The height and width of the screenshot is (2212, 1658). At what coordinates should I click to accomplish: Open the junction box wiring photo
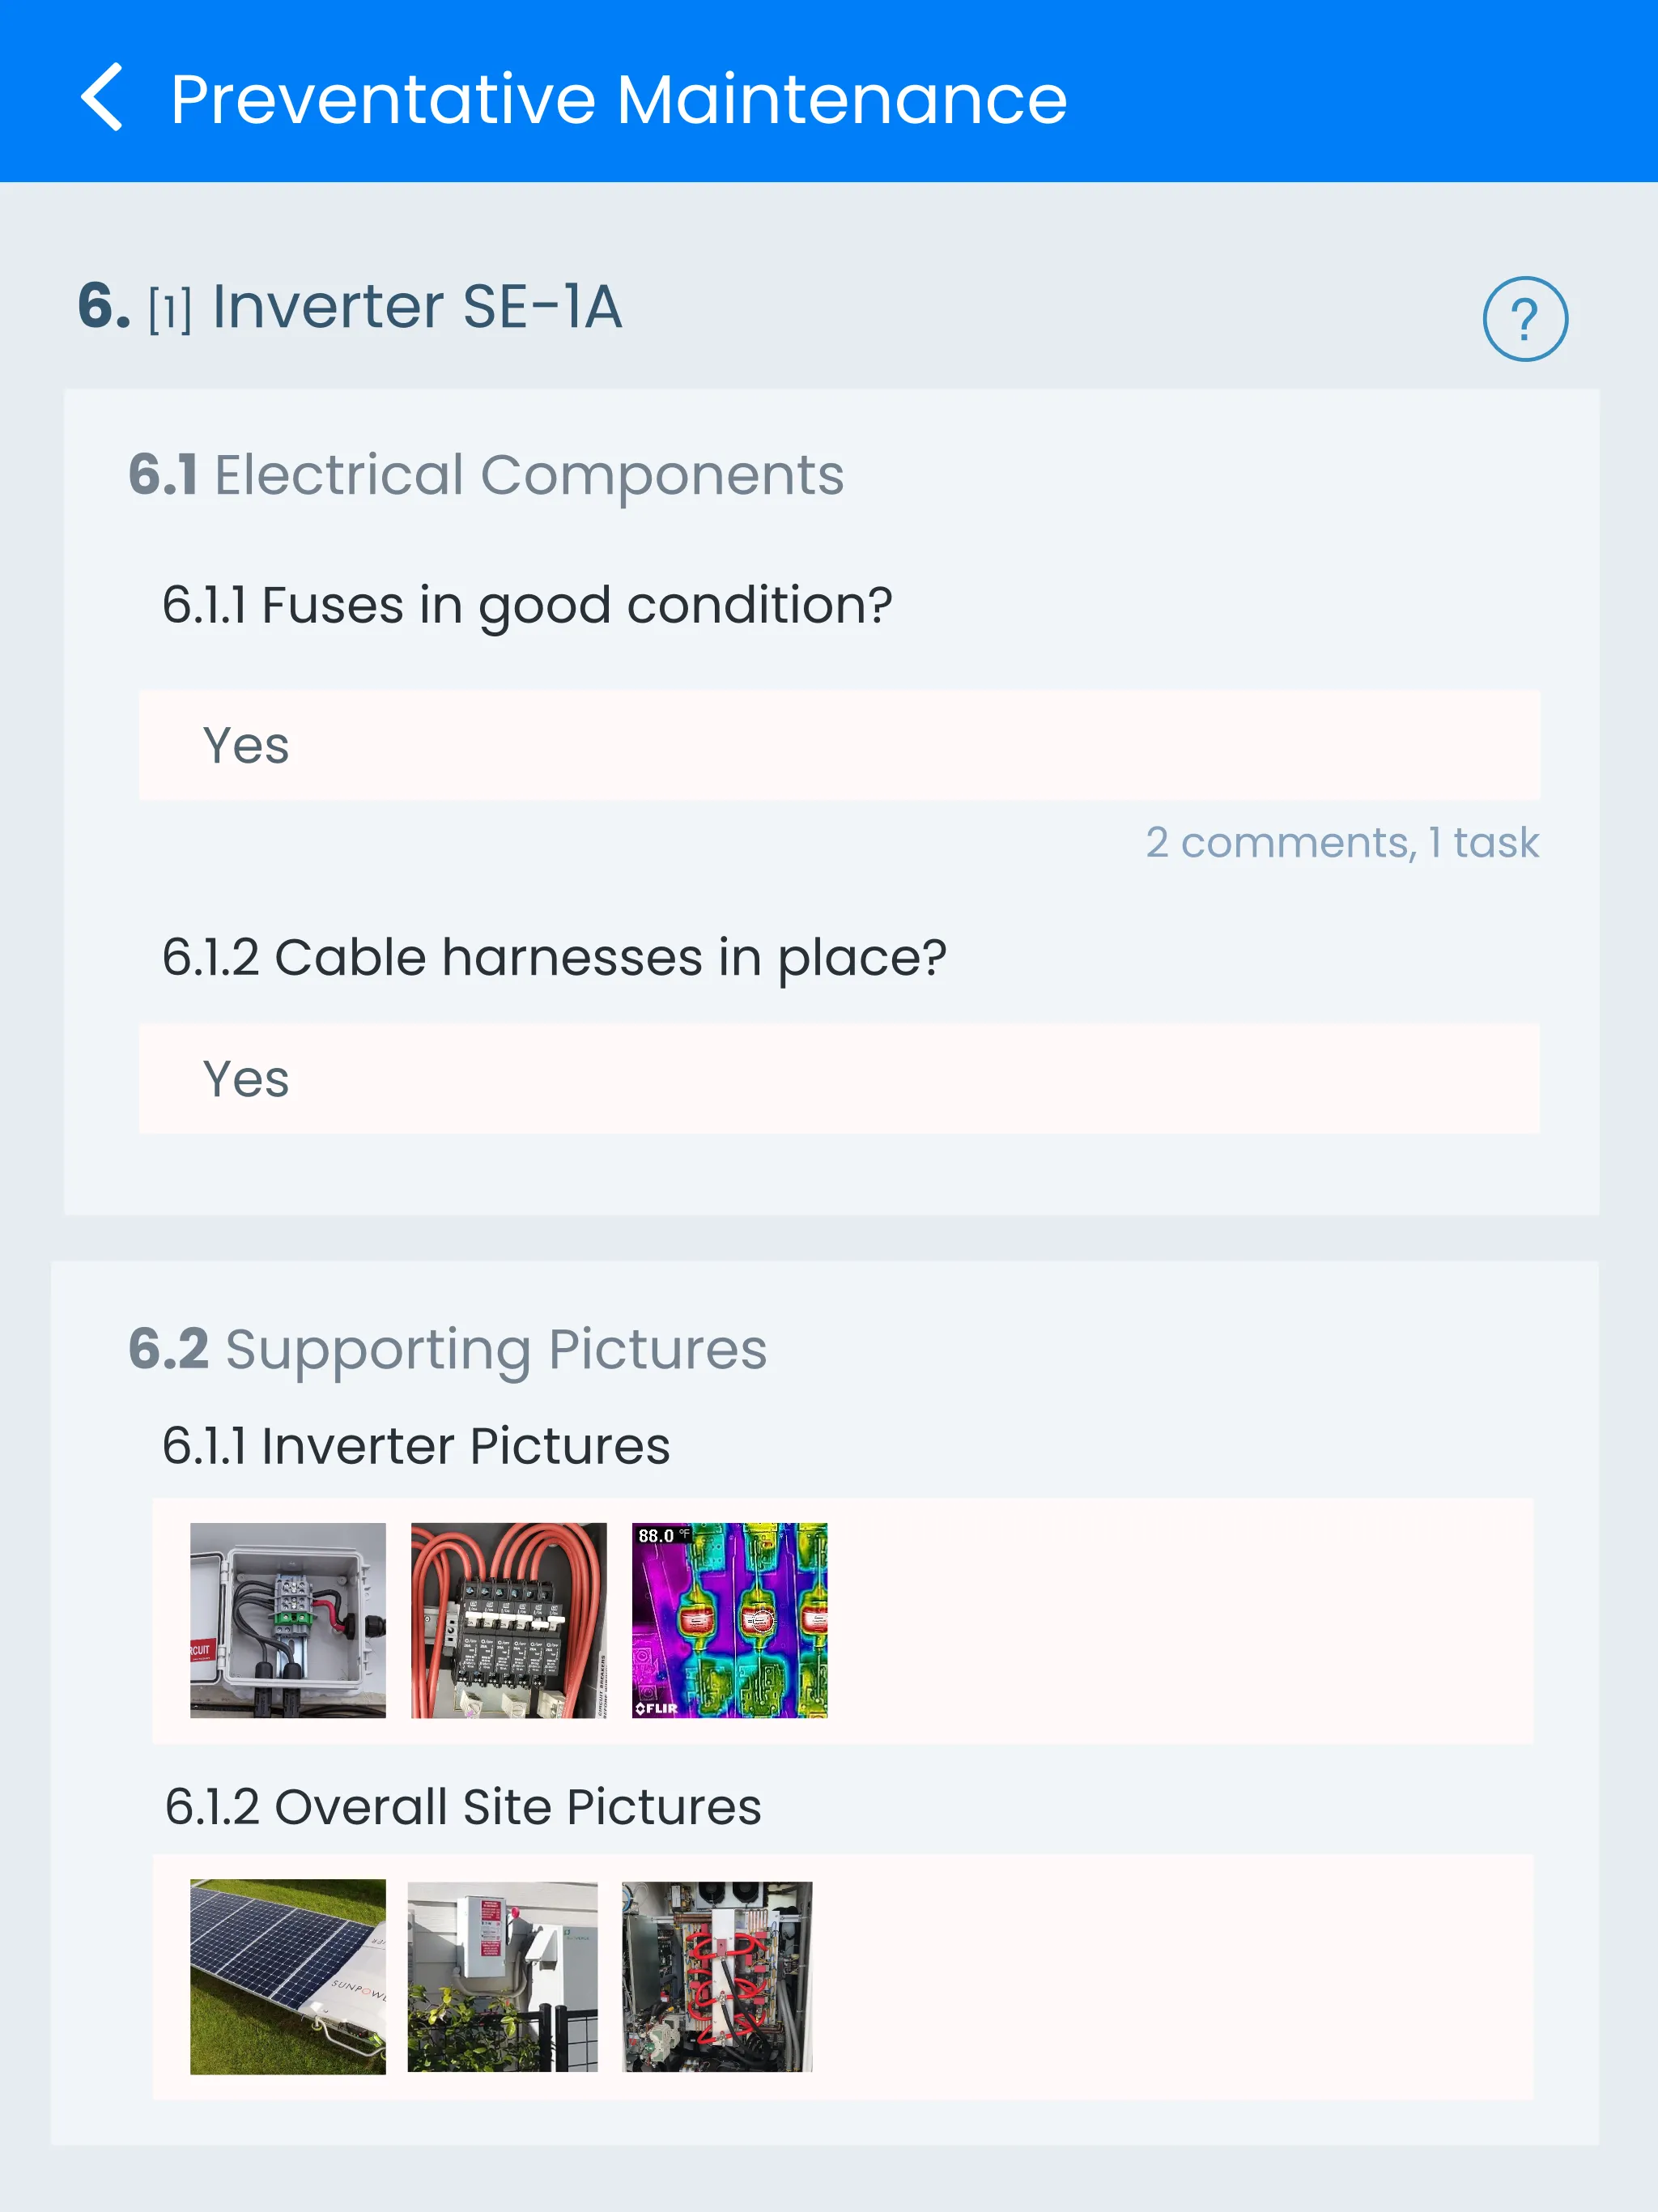pos(288,1620)
